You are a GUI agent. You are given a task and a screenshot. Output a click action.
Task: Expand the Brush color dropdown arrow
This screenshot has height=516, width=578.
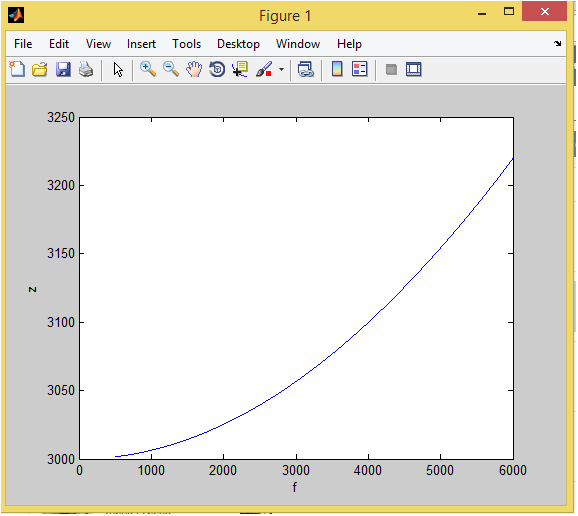pos(281,69)
